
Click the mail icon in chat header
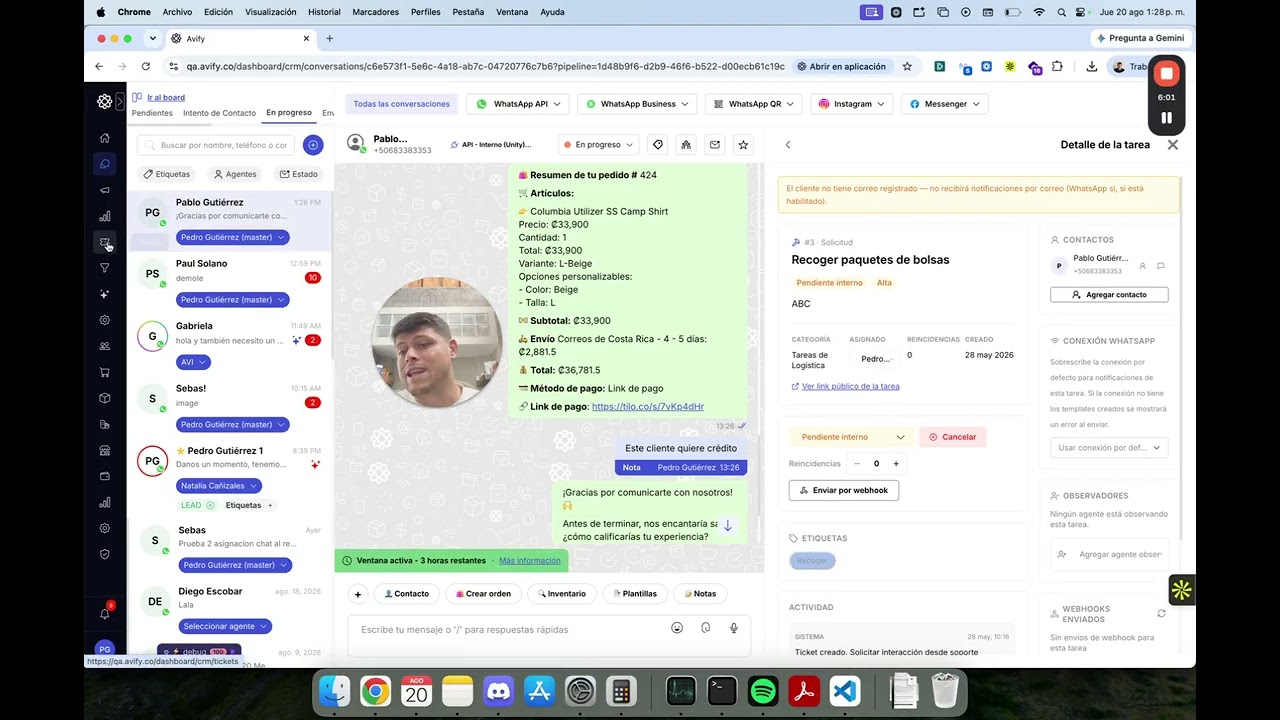pyautogui.click(x=715, y=145)
